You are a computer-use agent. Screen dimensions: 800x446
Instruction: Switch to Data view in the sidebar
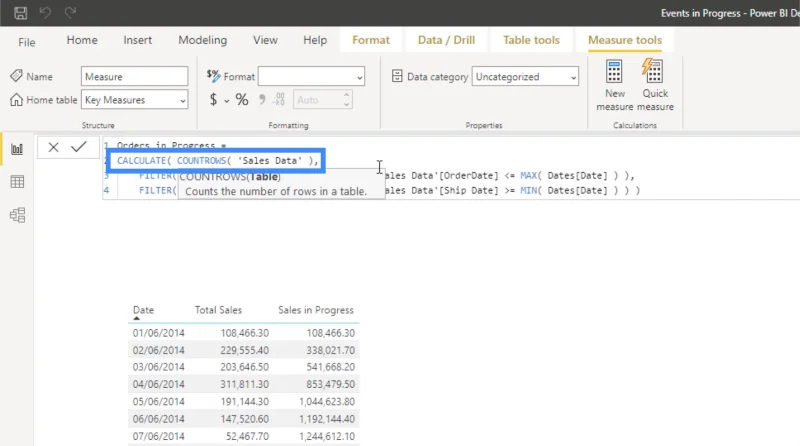pos(17,182)
